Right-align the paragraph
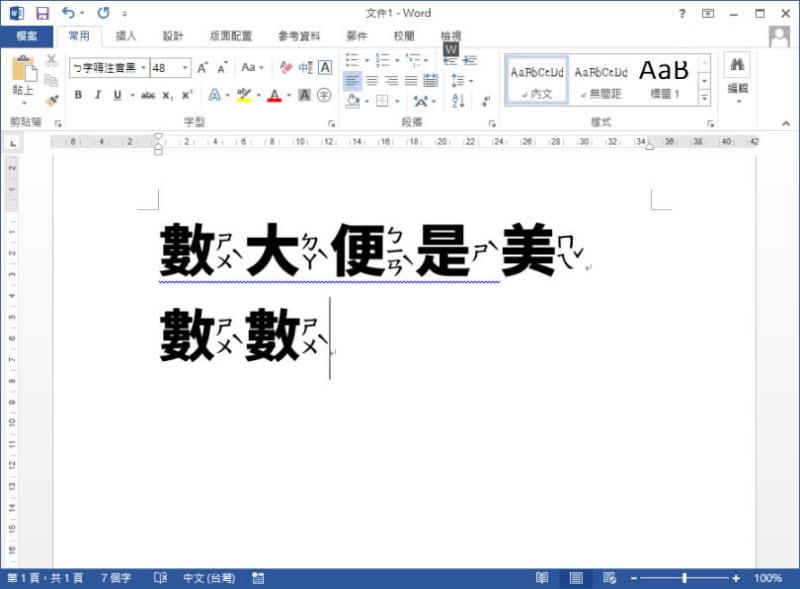Screen dimensions: 800x589 pyautogui.click(x=391, y=80)
